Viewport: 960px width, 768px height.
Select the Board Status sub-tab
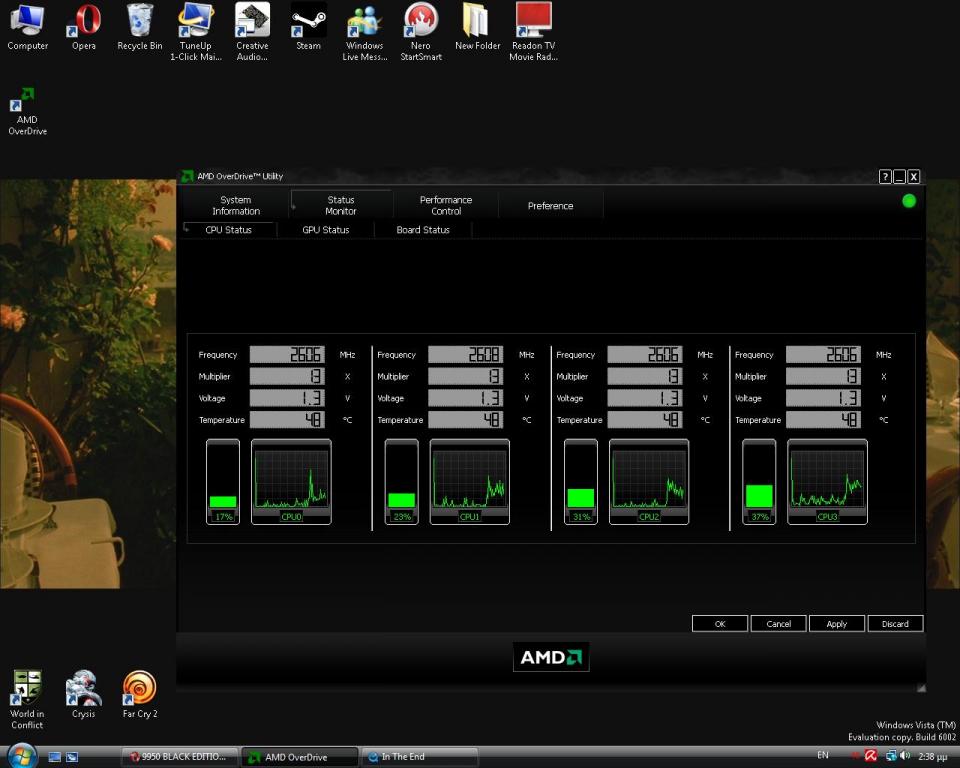coord(423,230)
